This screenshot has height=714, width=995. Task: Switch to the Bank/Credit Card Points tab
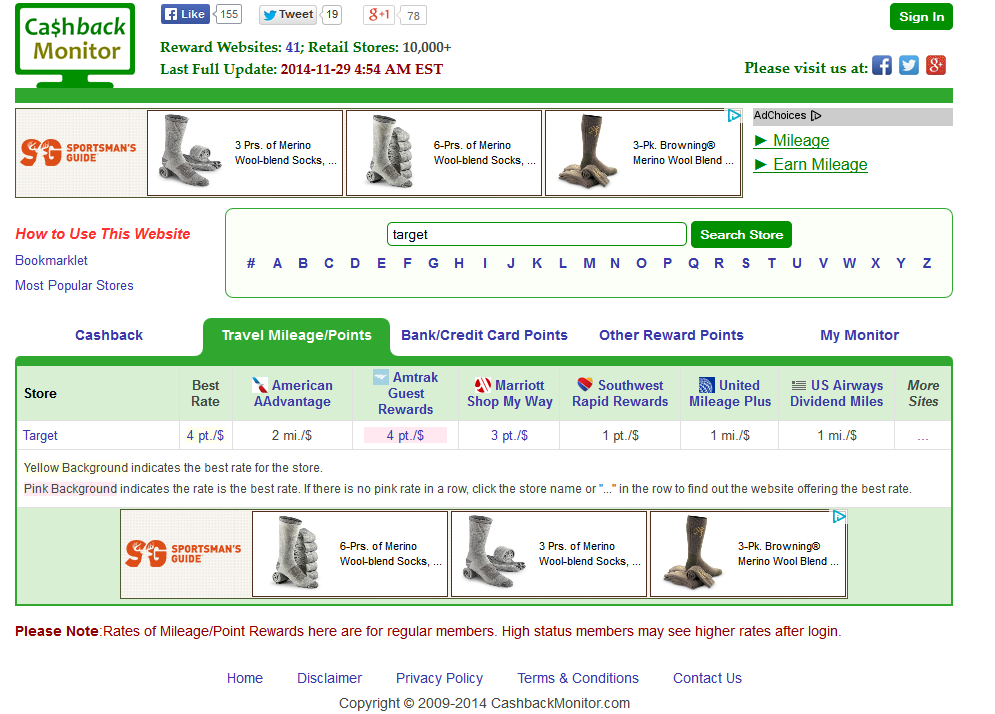(484, 335)
